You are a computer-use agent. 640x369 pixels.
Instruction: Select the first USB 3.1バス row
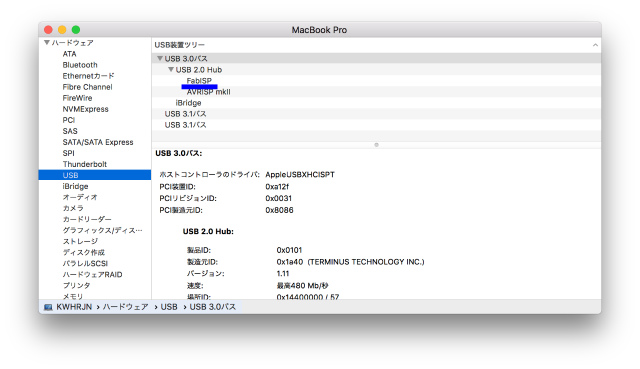coord(376,114)
